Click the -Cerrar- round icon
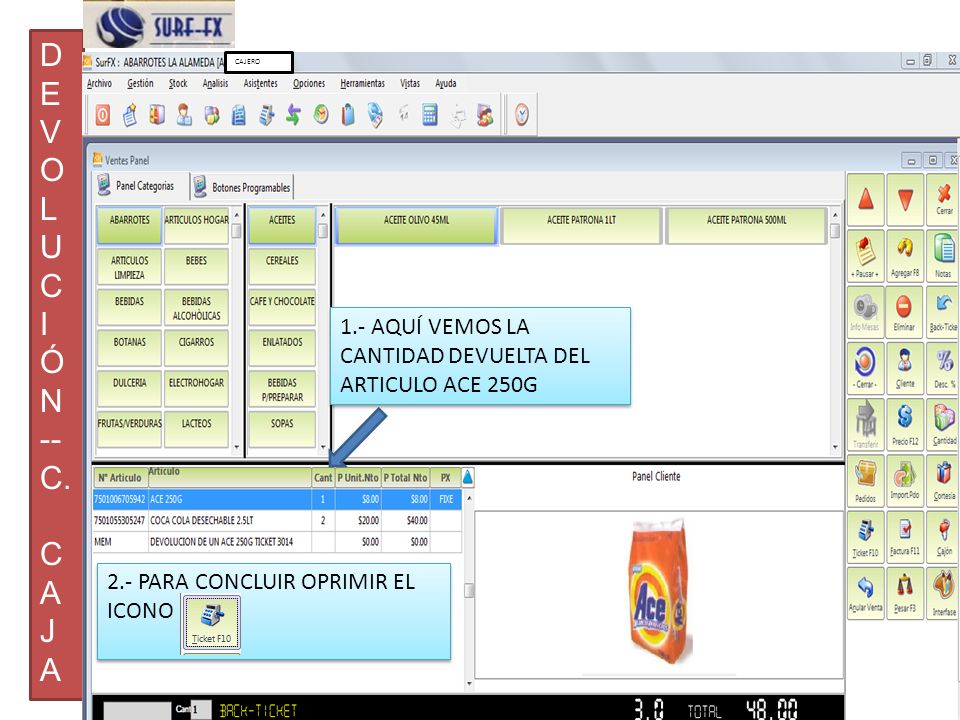 pyautogui.click(x=866, y=368)
